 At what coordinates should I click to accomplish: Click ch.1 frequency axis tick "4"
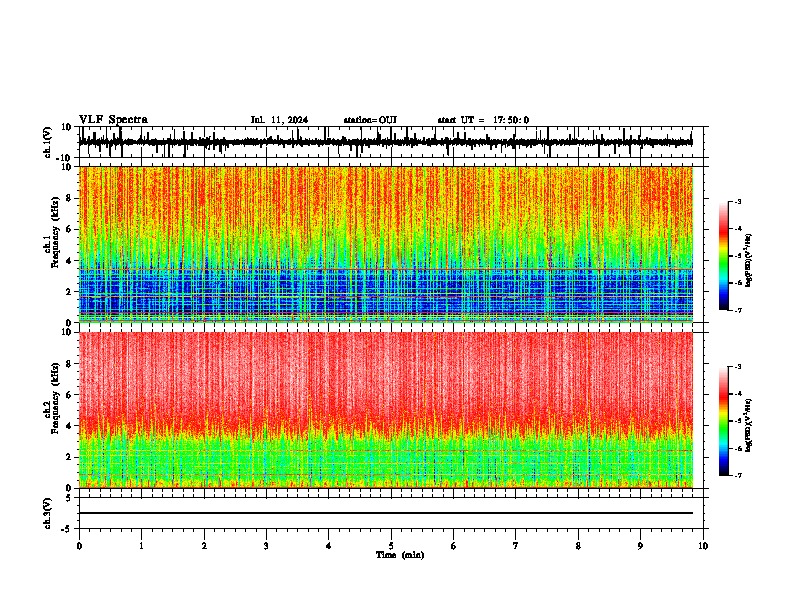pos(69,261)
